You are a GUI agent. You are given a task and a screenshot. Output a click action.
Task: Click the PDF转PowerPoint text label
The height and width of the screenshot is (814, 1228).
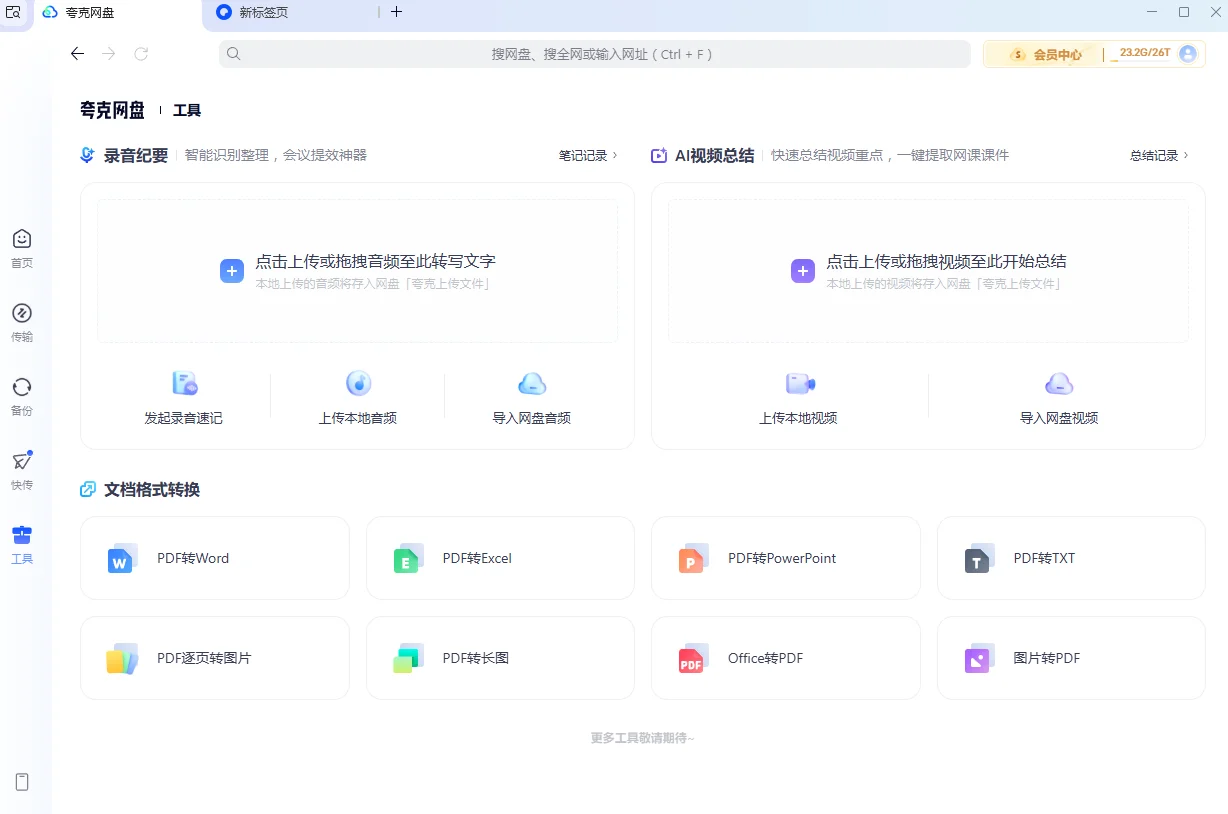(x=782, y=558)
